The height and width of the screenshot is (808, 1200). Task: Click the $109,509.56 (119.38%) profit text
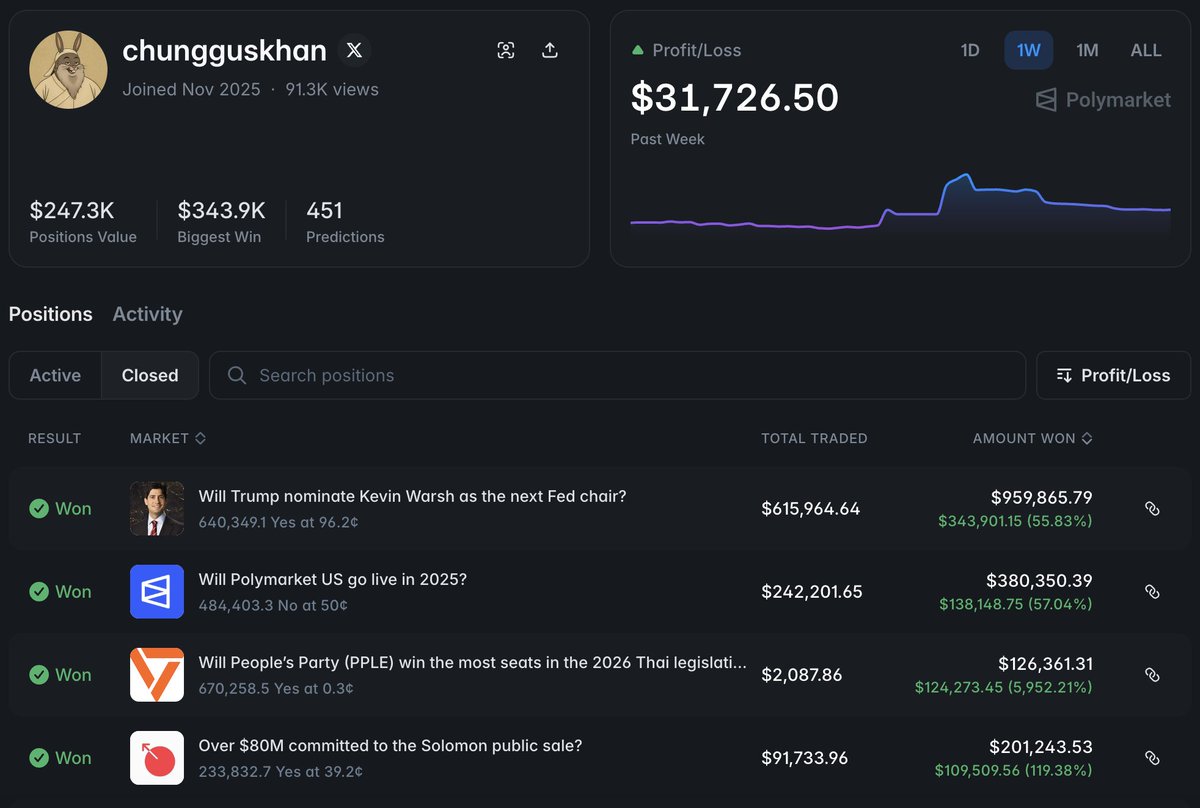(1014, 770)
